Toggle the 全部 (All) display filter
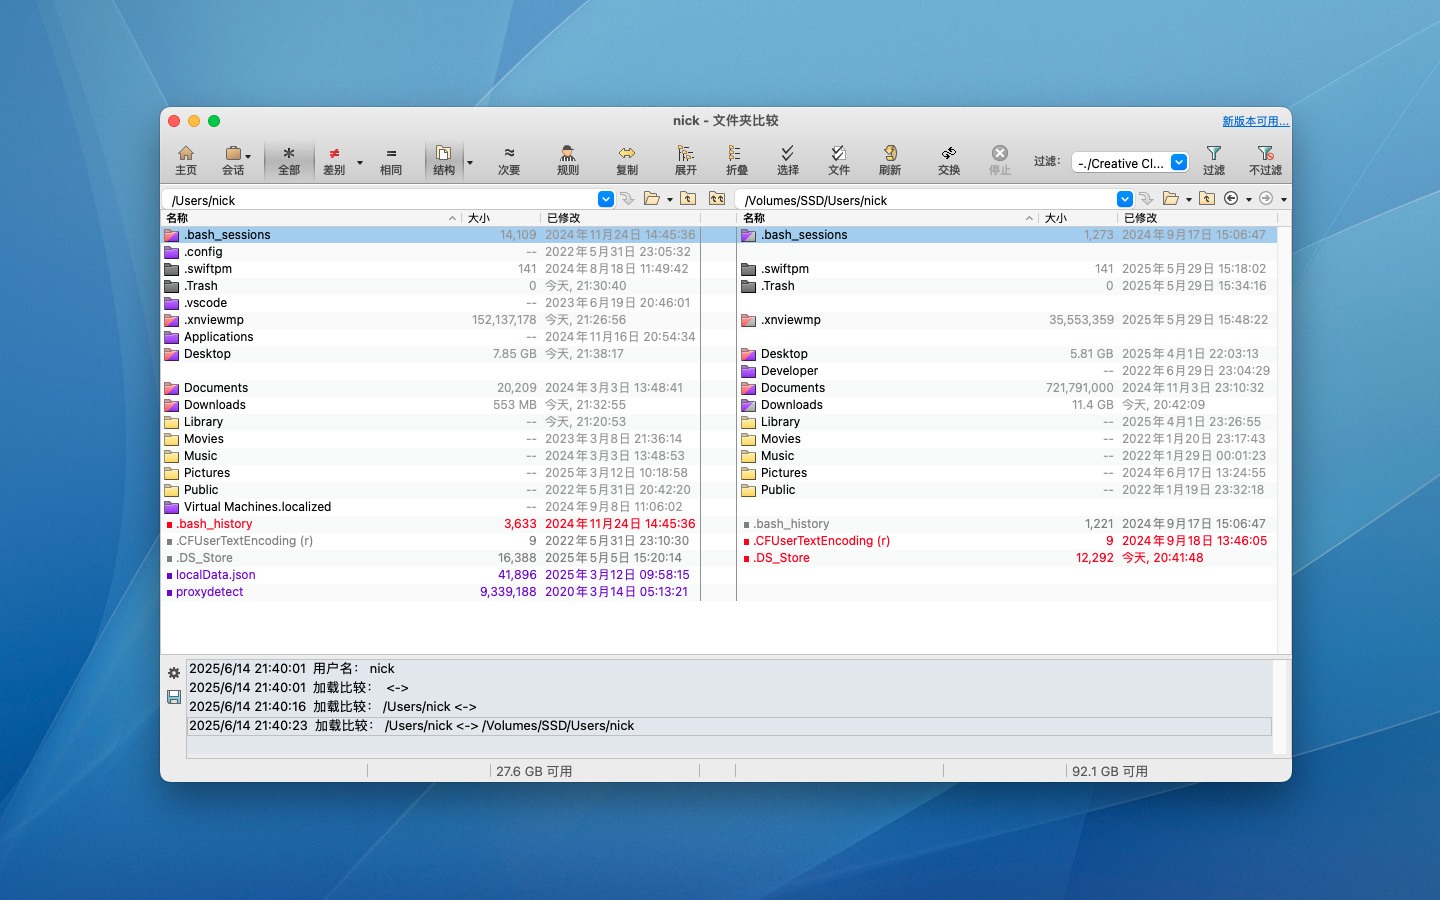Screen dimensions: 1440x900 pyautogui.click(x=289, y=160)
